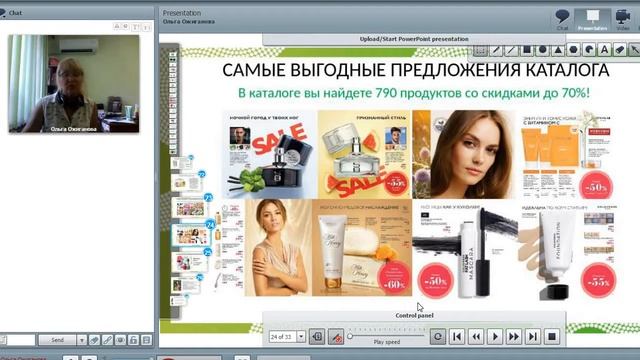This screenshot has height=360, width=640.
Task: Toggle the chat lock icon
Action: [x=133, y=340]
